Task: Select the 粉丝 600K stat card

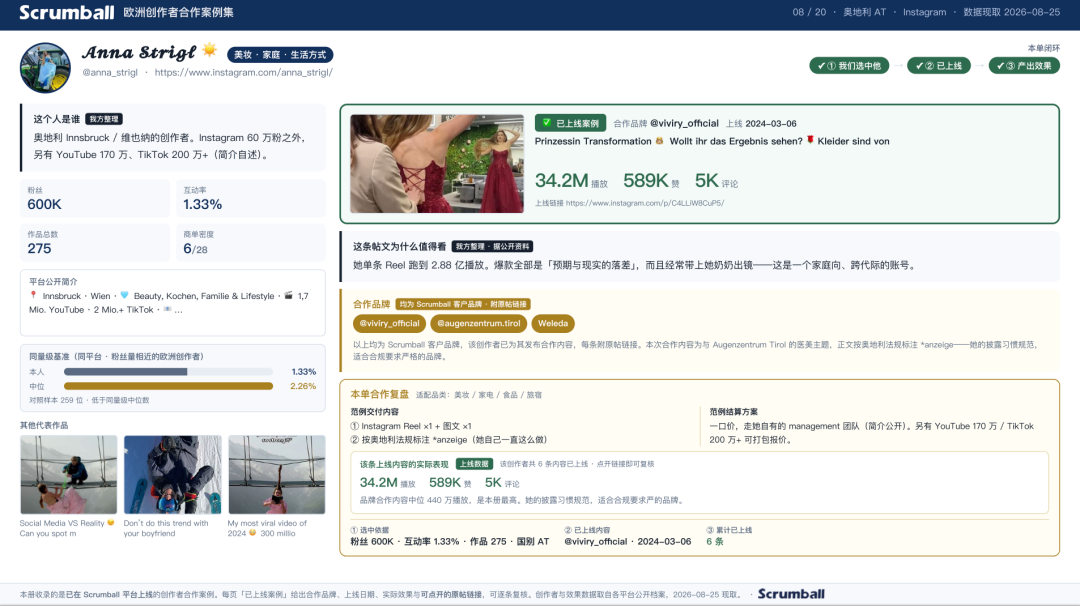Action: pos(95,198)
